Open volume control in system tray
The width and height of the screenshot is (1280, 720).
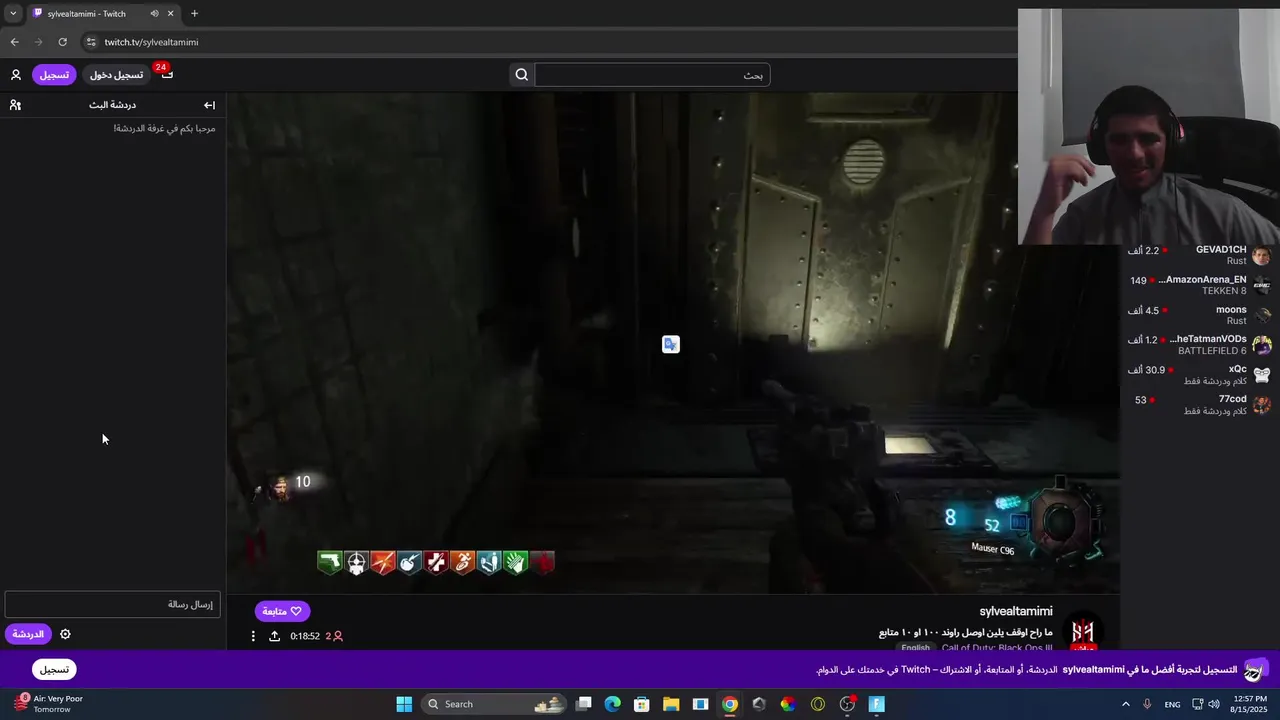click(x=1214, y=704)
